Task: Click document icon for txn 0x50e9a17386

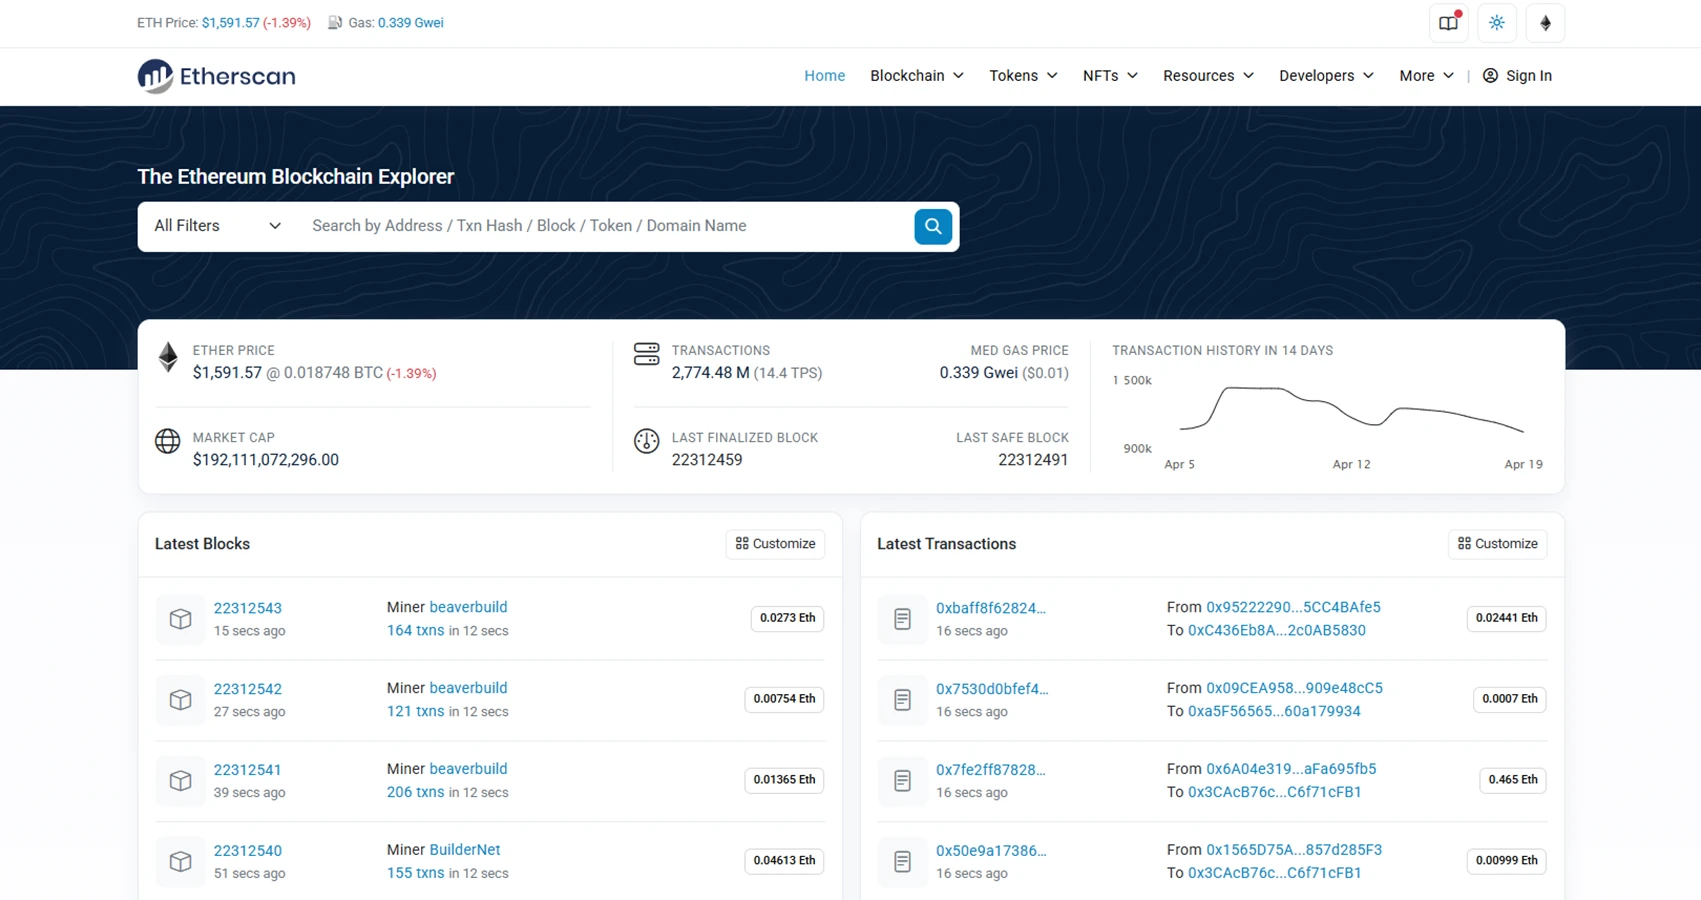Action: click(x=902, y=861)
